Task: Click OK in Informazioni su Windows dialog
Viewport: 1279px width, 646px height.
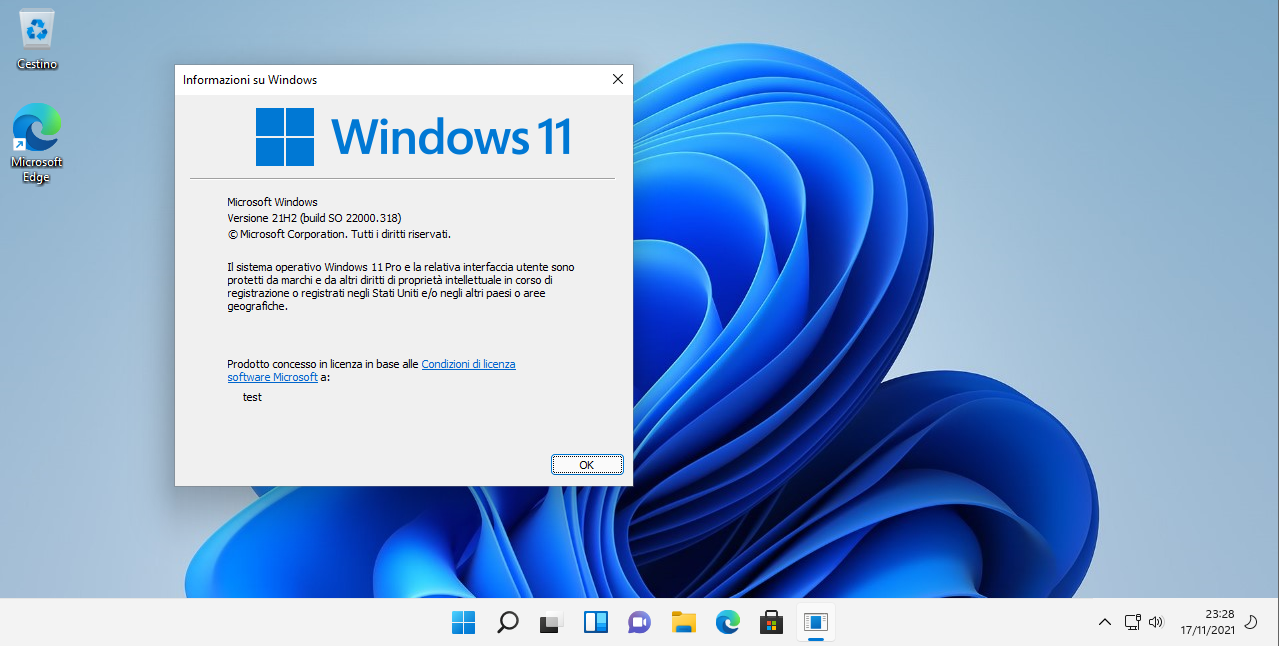Action: click(587, 465)
